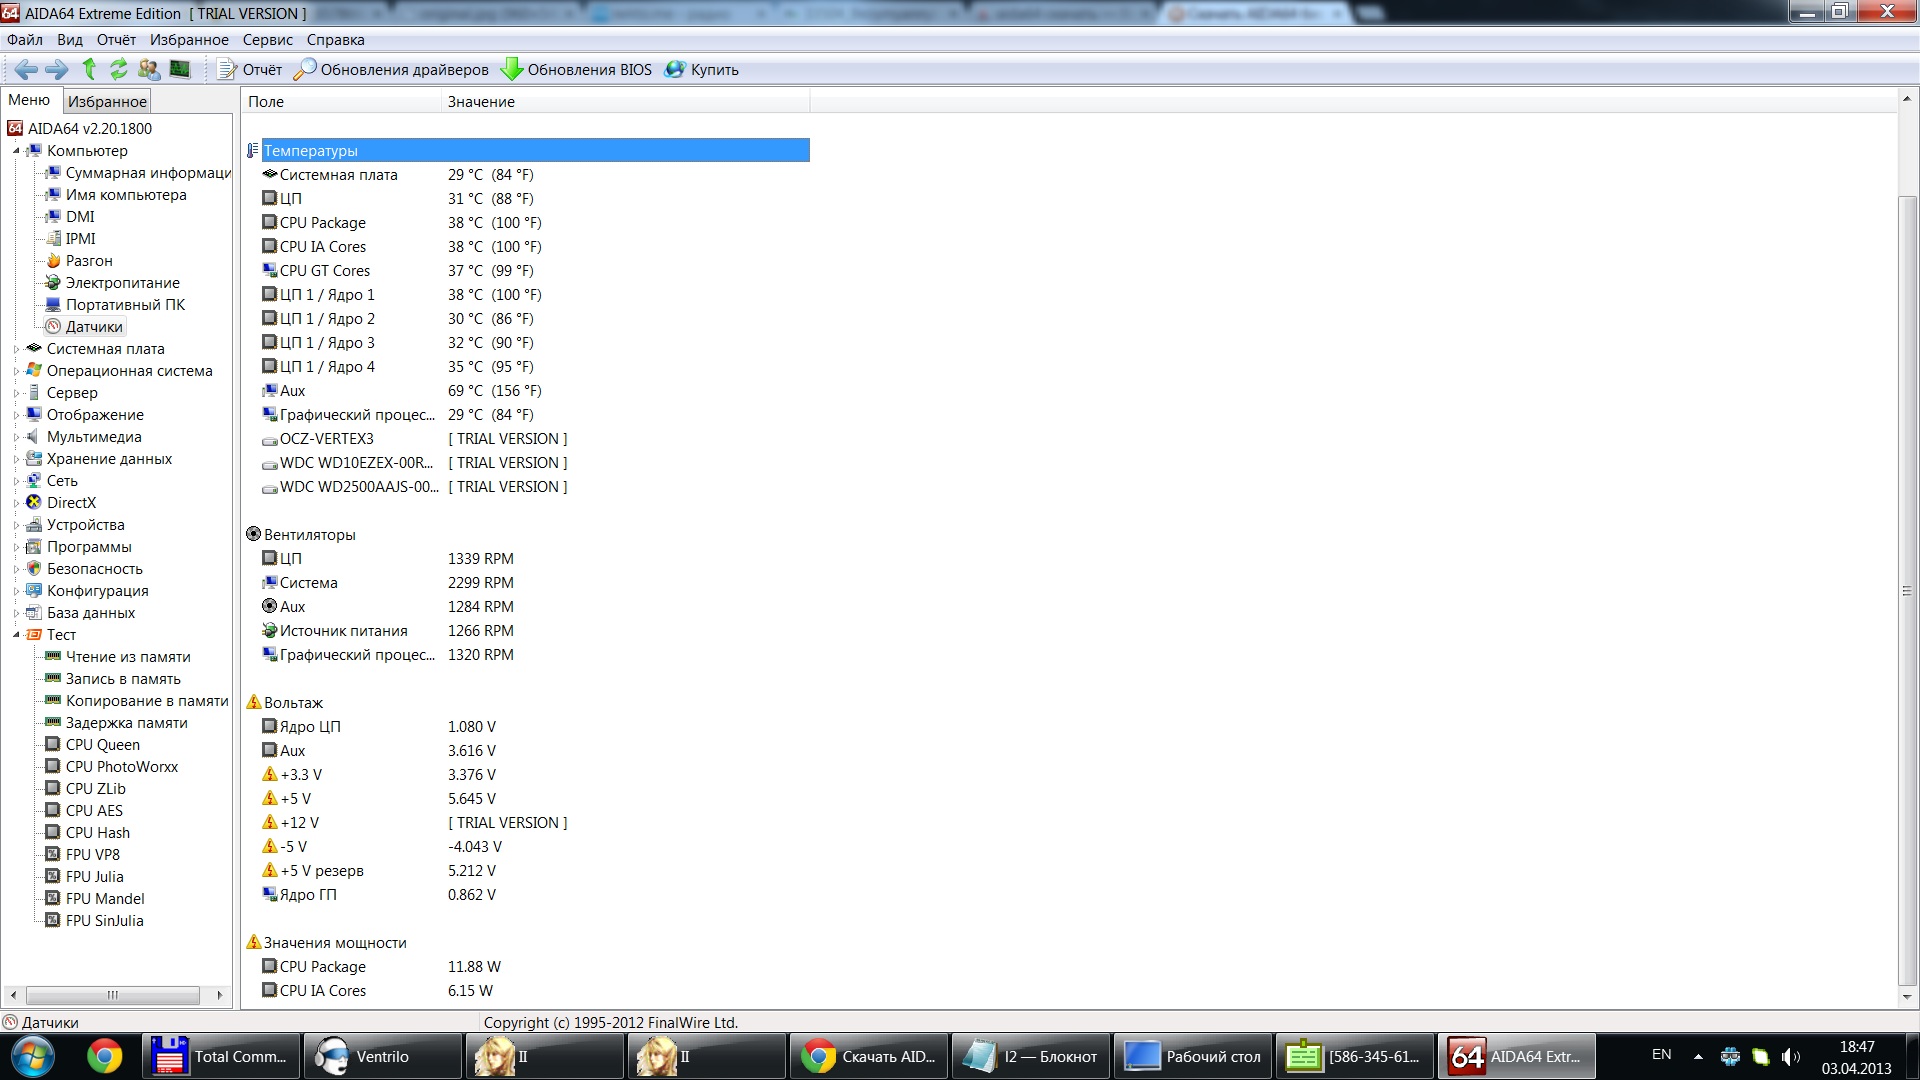Screen dimensions: 1920x1080
Task: Click the Поле column header
Action: pos(341,101)
